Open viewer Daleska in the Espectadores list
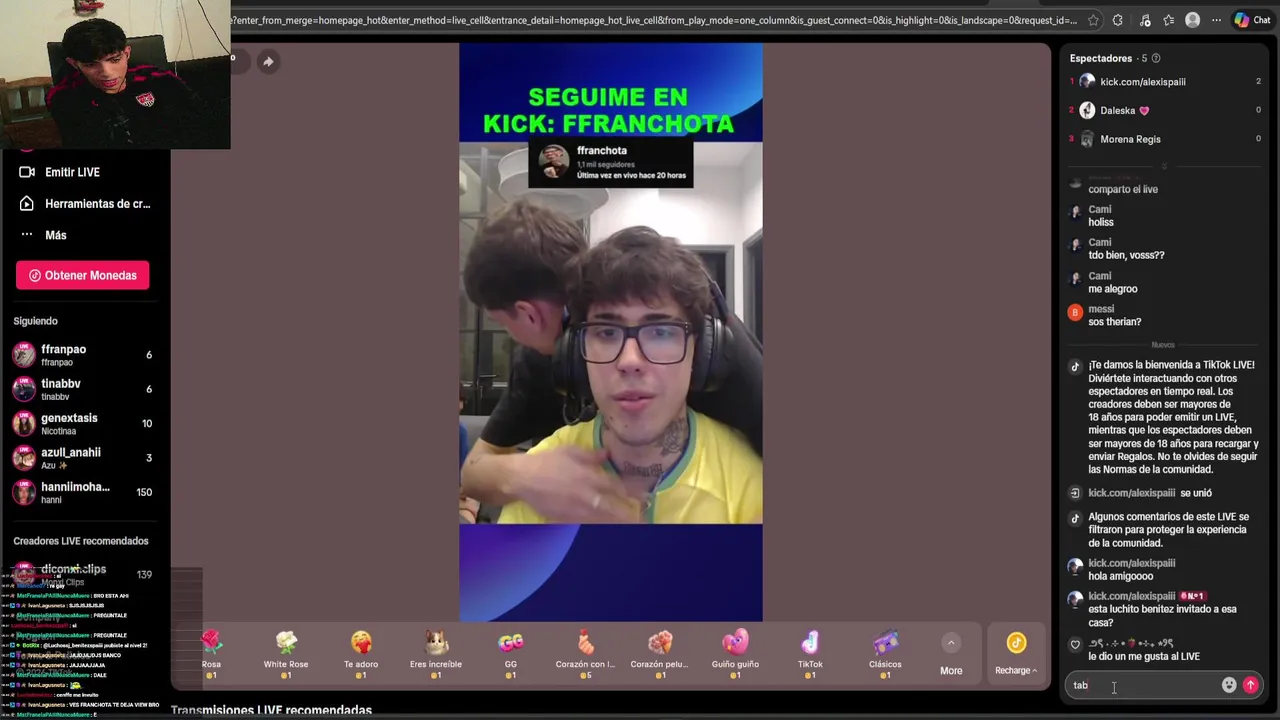Screen dimensions: 1280x720 (1165, 110)
